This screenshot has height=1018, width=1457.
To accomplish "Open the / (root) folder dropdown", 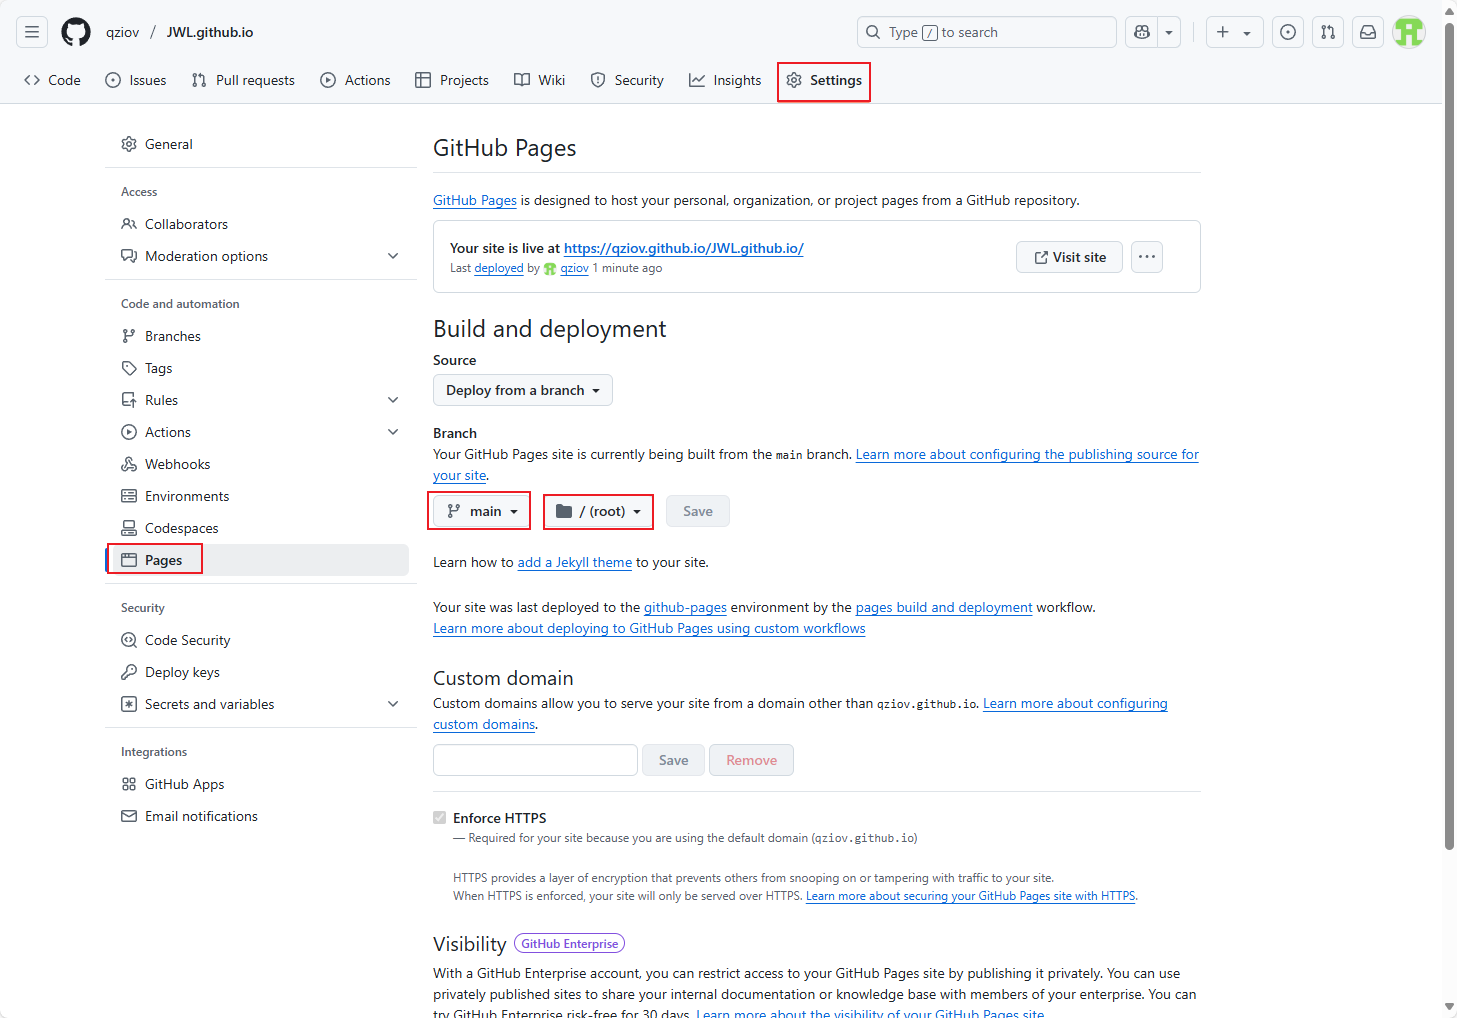I will point(598,511).
